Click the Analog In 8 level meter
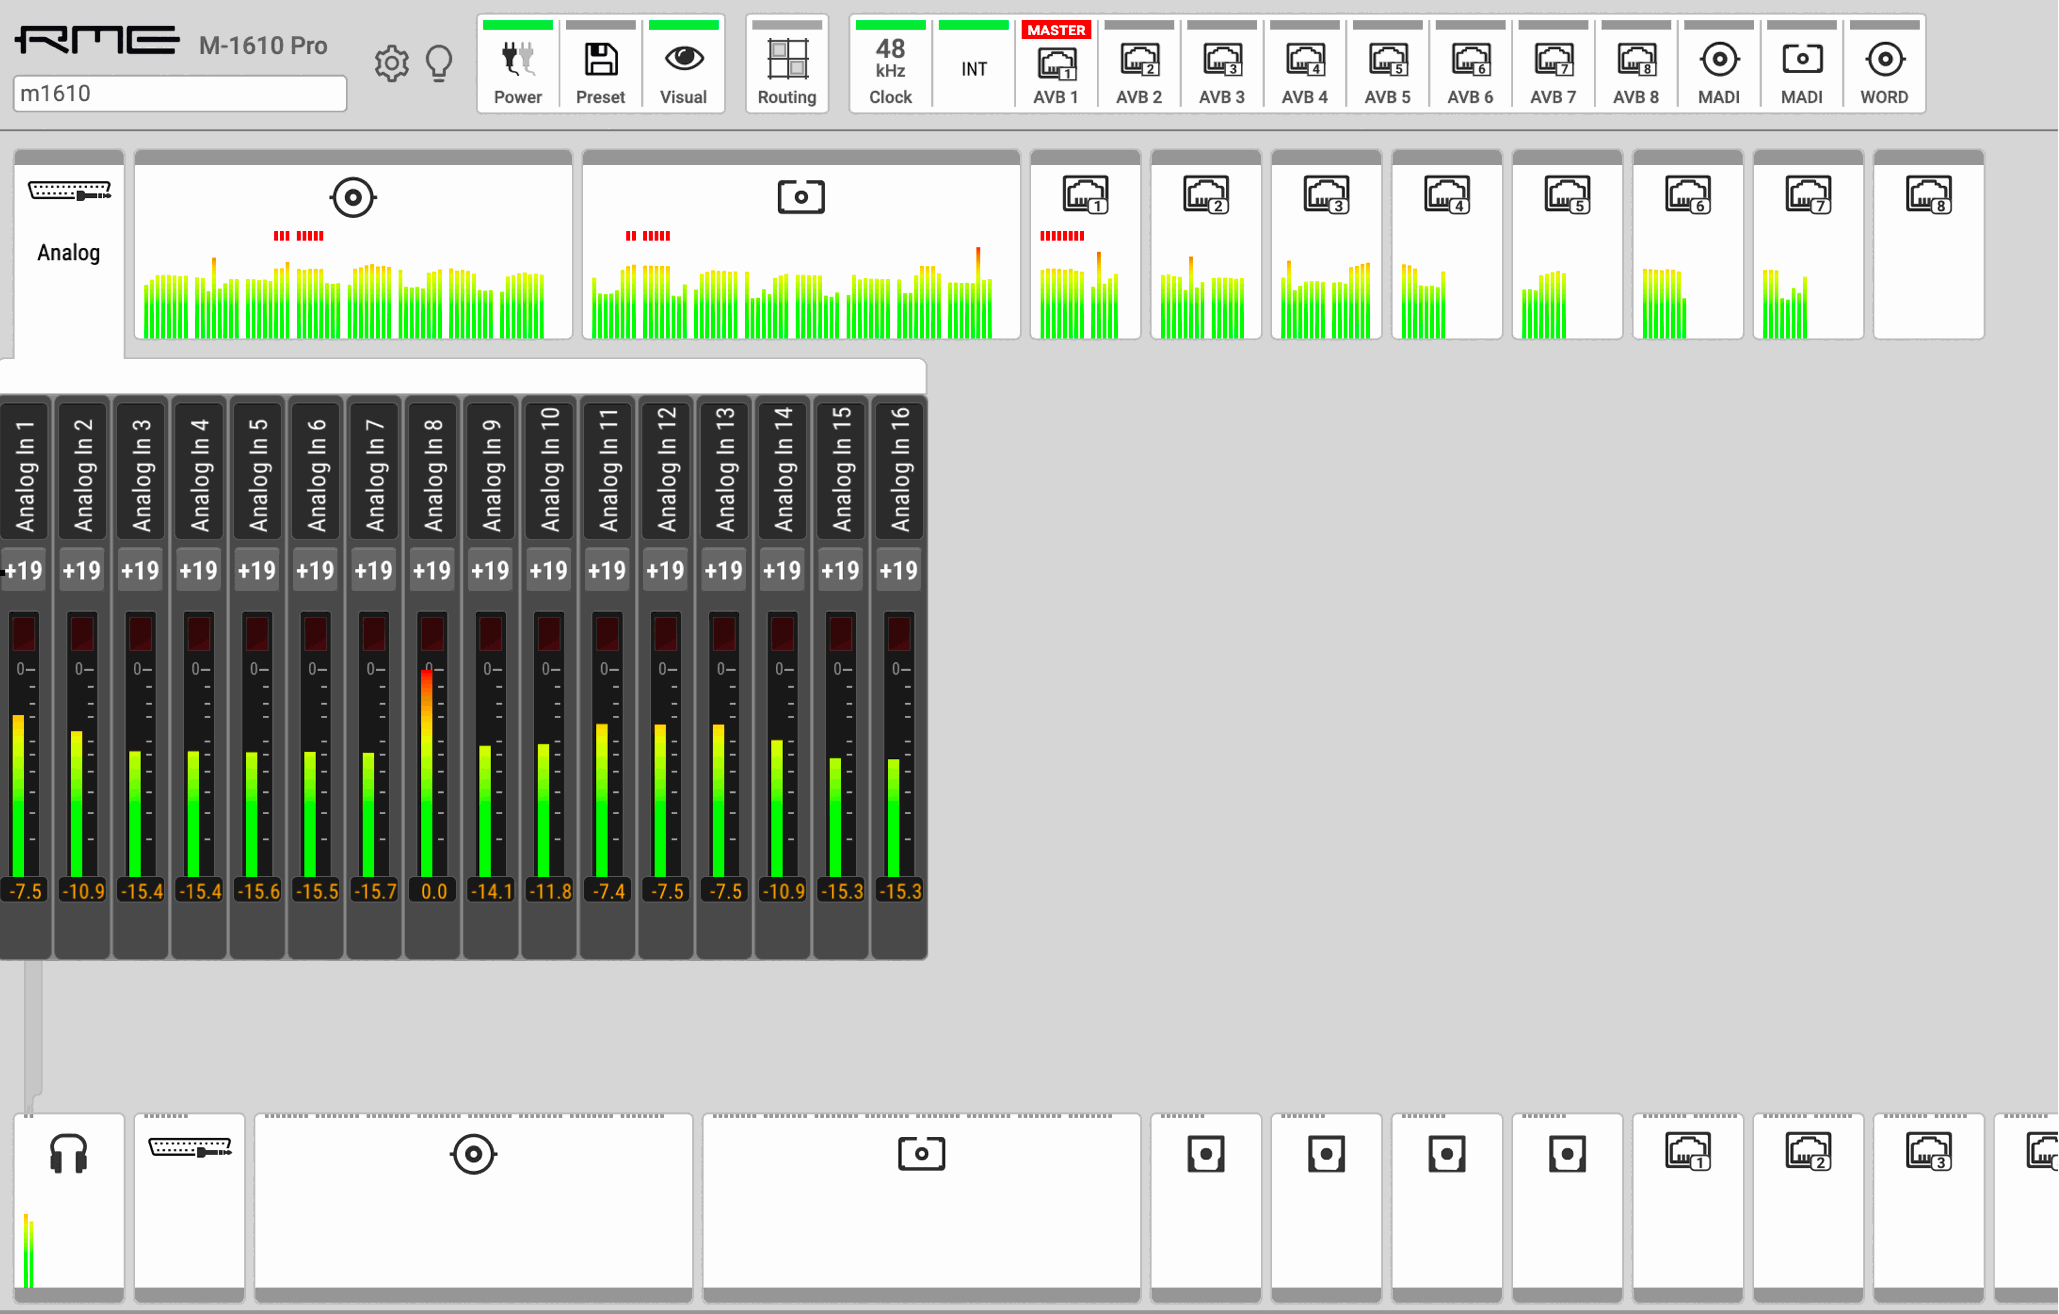This screenshot has height=1314, width=2059. pyautogui.click(x=428, y=770)
